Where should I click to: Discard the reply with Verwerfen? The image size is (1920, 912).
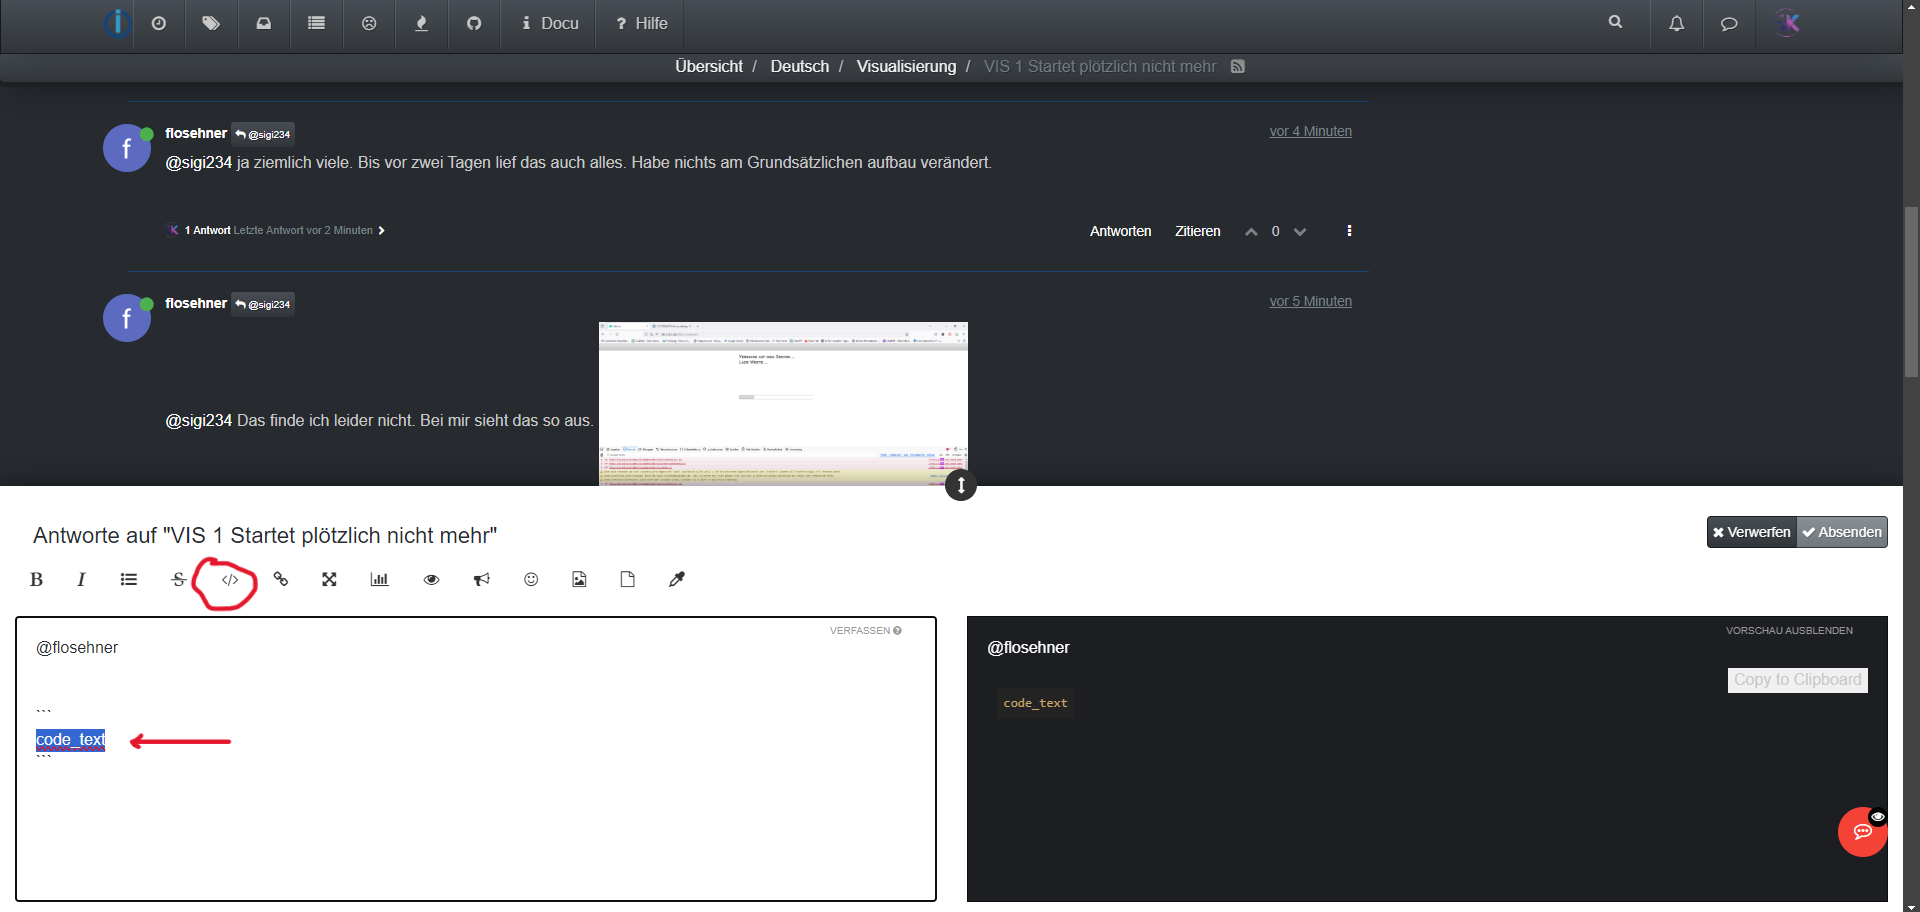coord(1752,532)
